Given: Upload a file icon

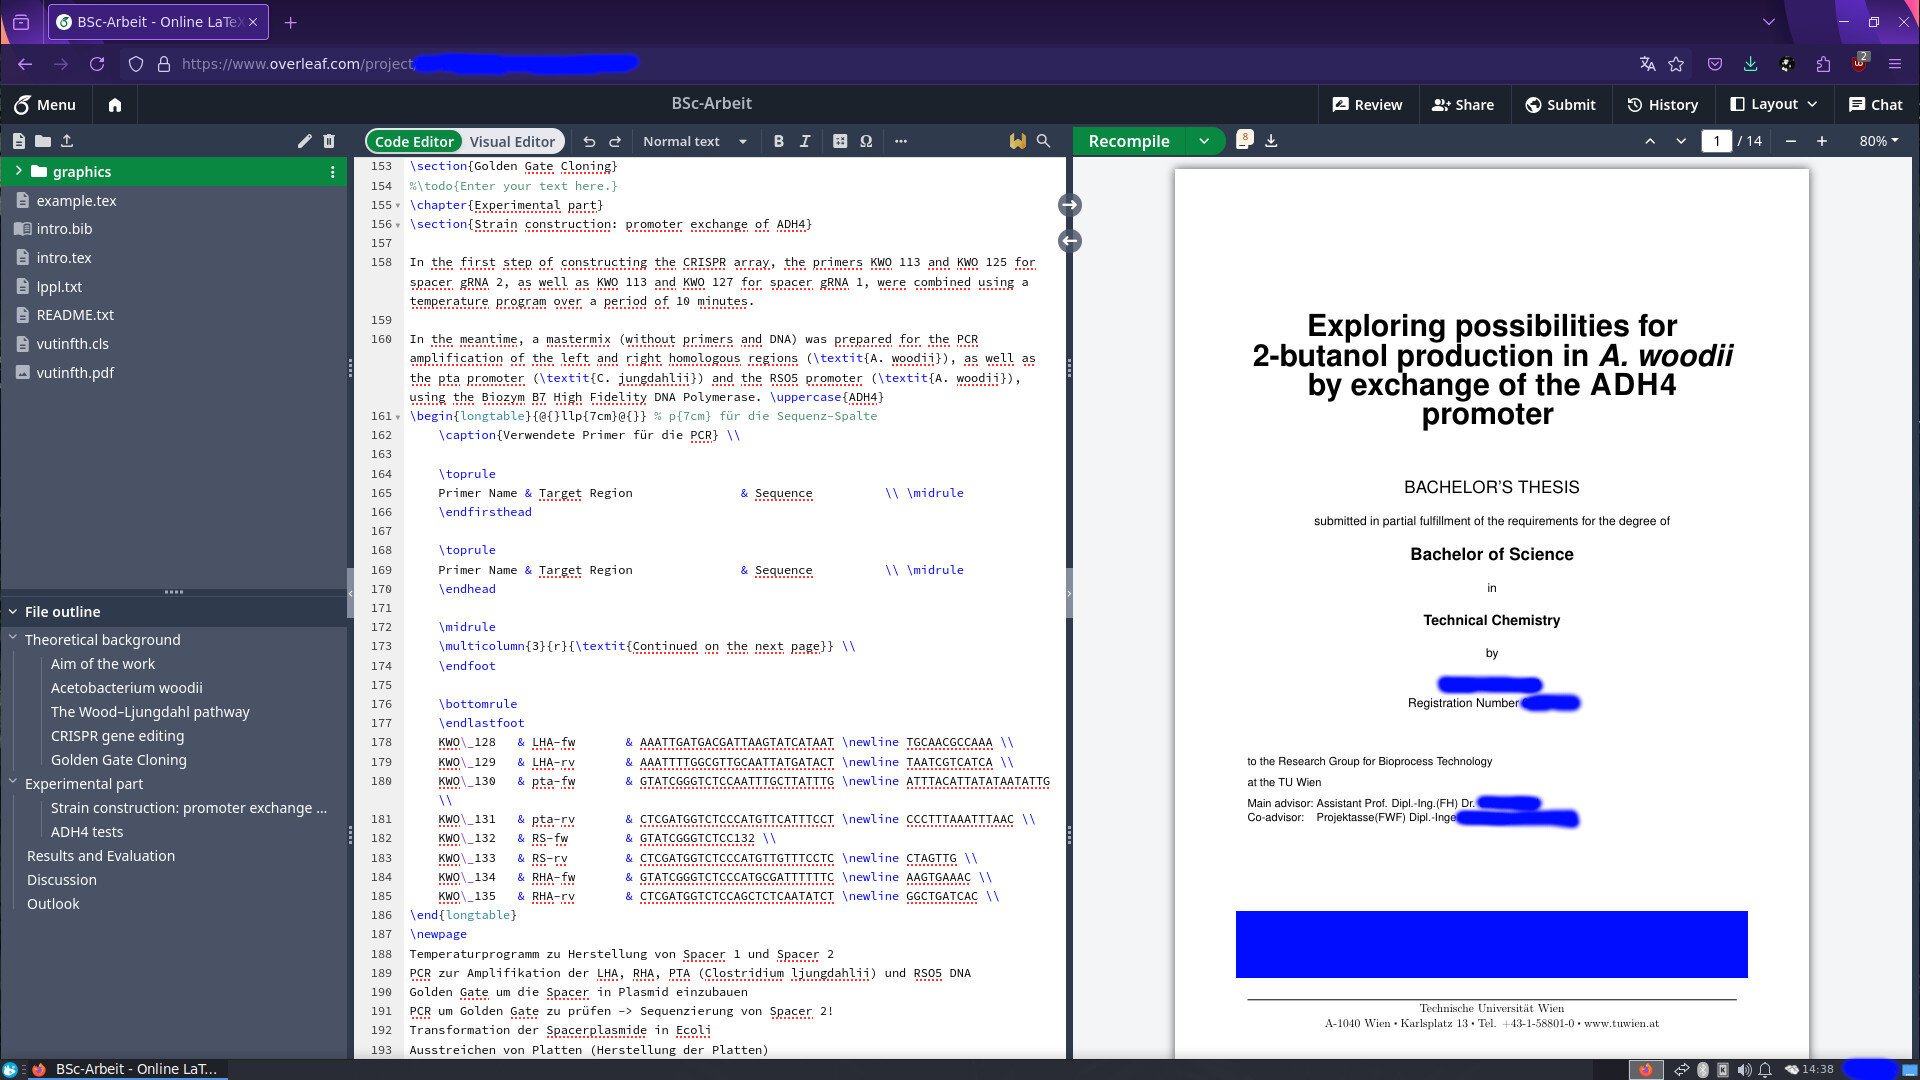Looking at the screenshot, I should pos(67,141).
